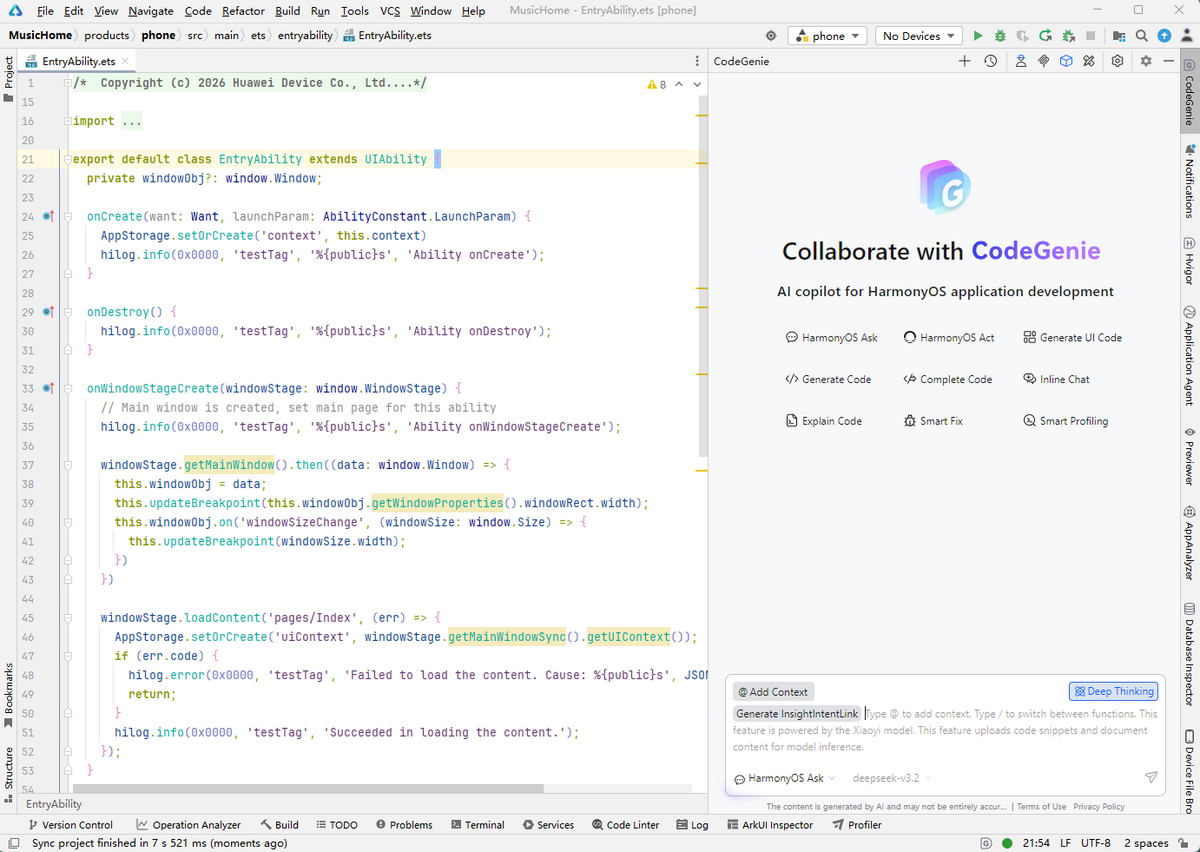
Task: Toggle the Previewer tool window
Action: 1190,456
